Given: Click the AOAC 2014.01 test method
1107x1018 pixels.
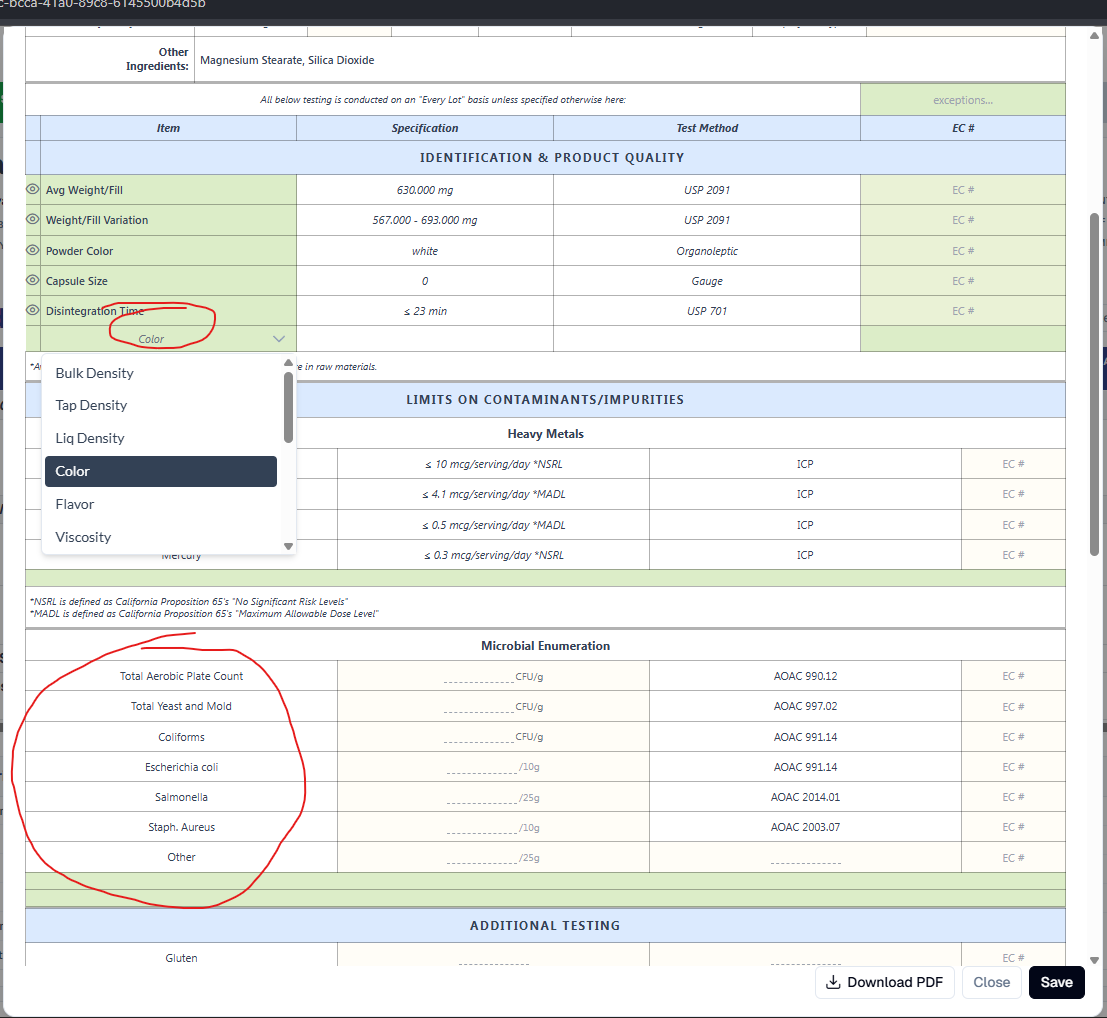Looking at the screenshot, I should tap(806, 797).
